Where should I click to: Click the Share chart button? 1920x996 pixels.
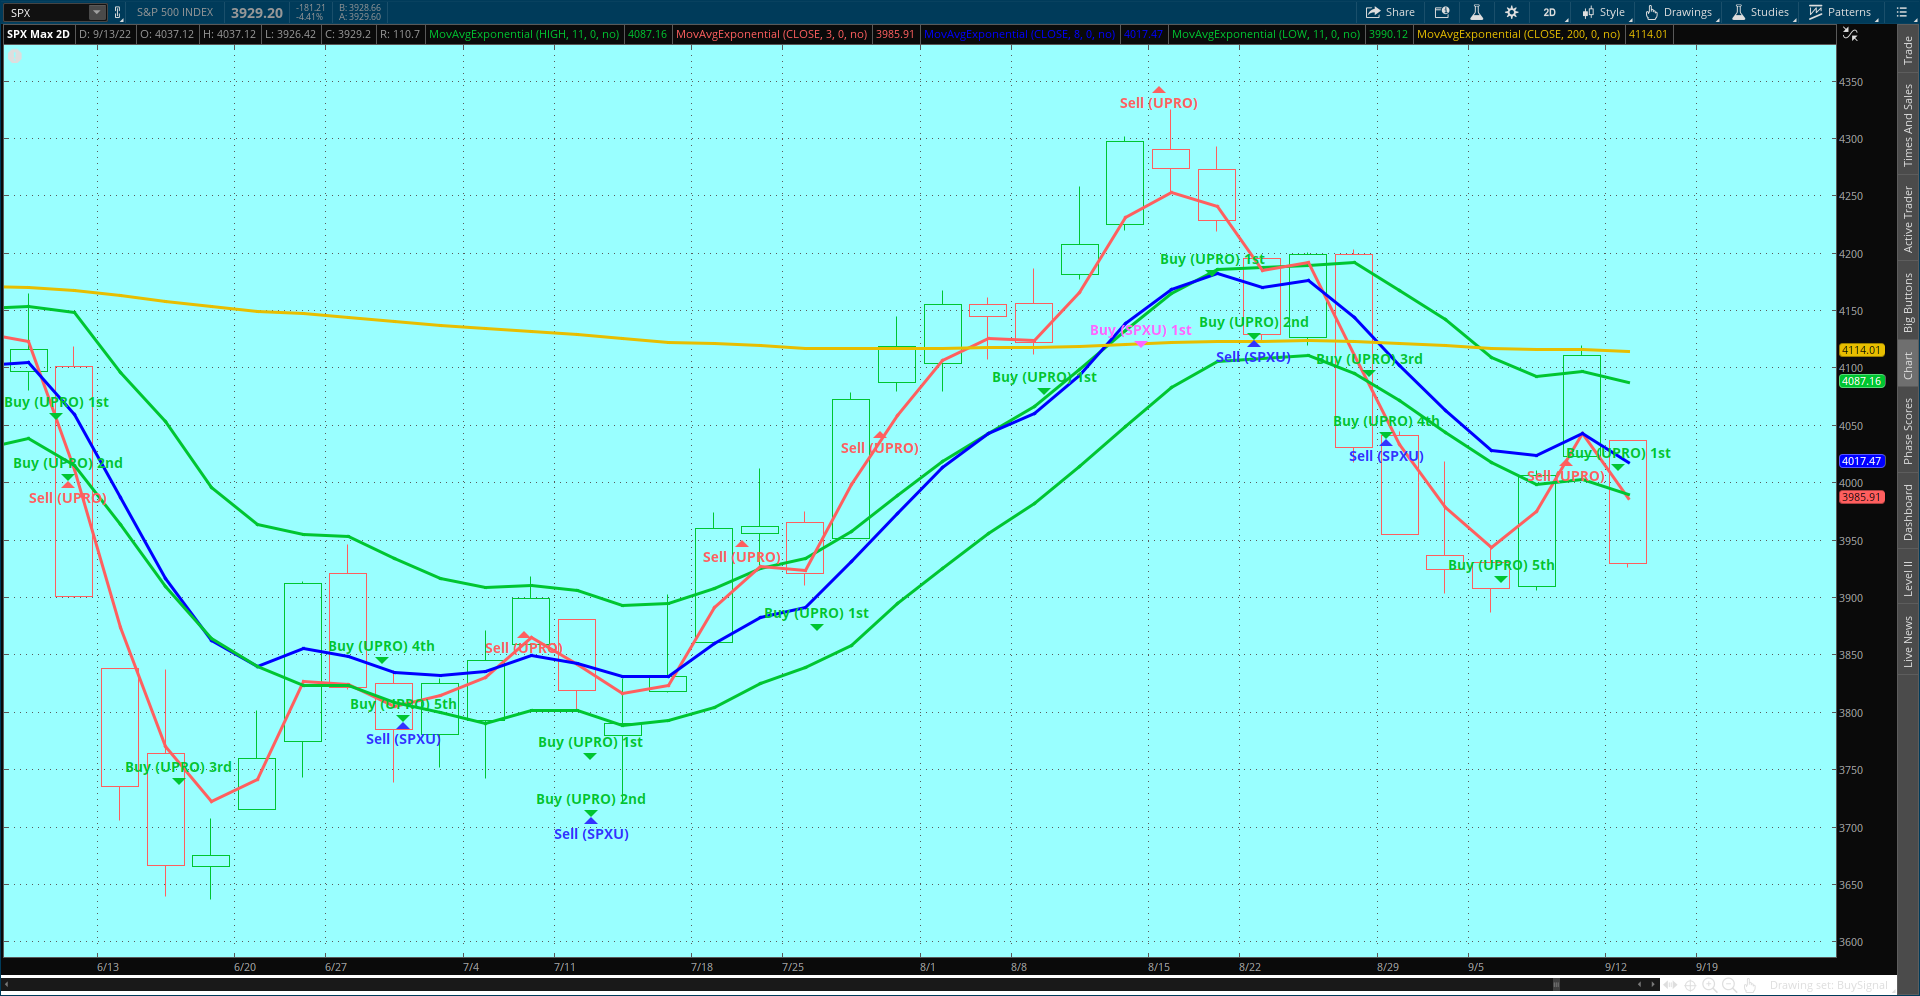(x=1391, y=12)
